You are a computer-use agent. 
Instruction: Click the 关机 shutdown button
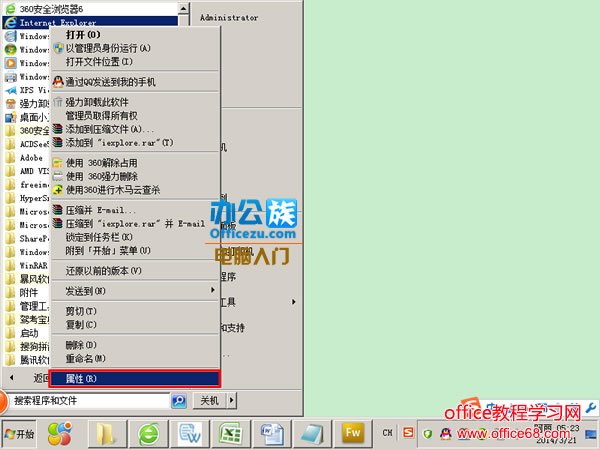point(210,401)
